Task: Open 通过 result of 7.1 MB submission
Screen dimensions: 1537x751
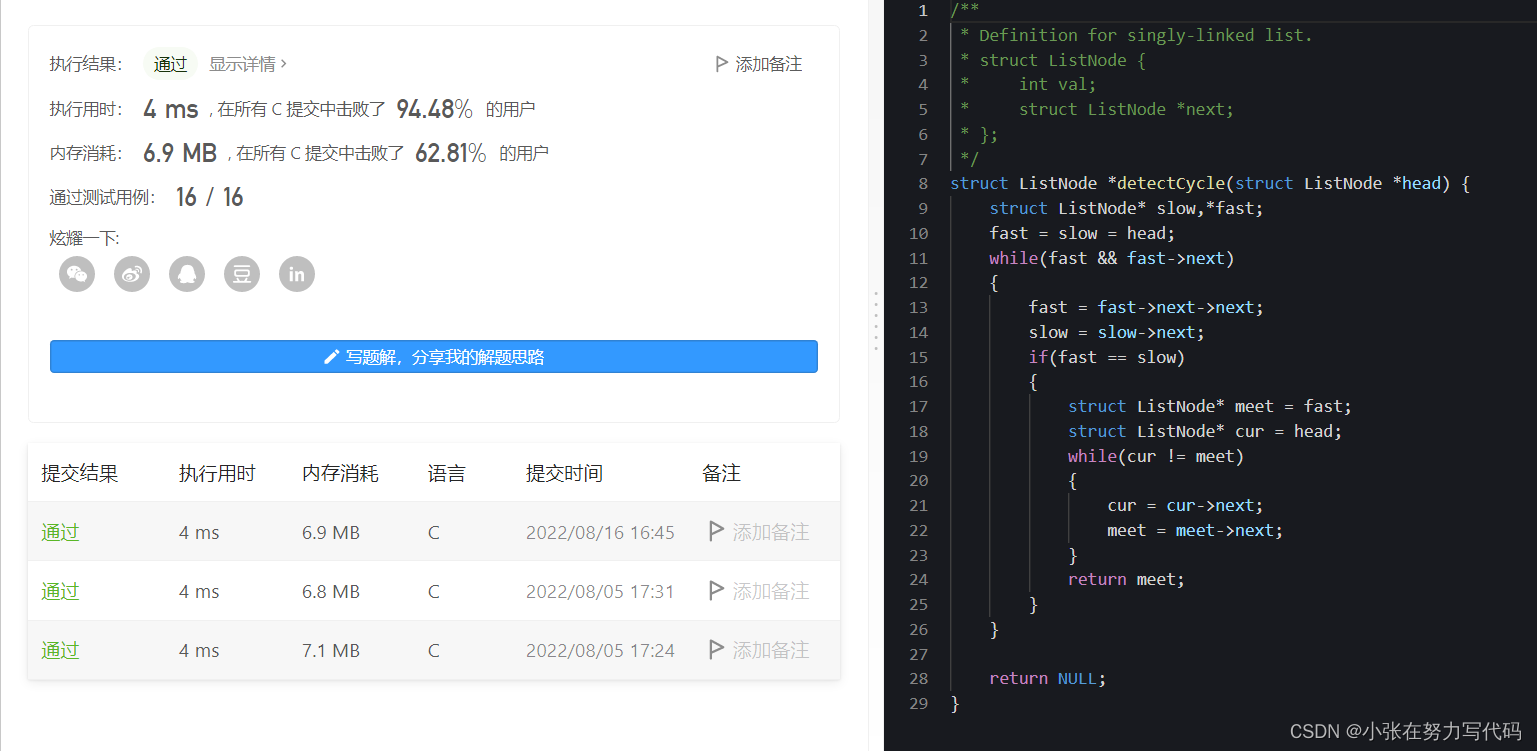Action: point(60,650)
